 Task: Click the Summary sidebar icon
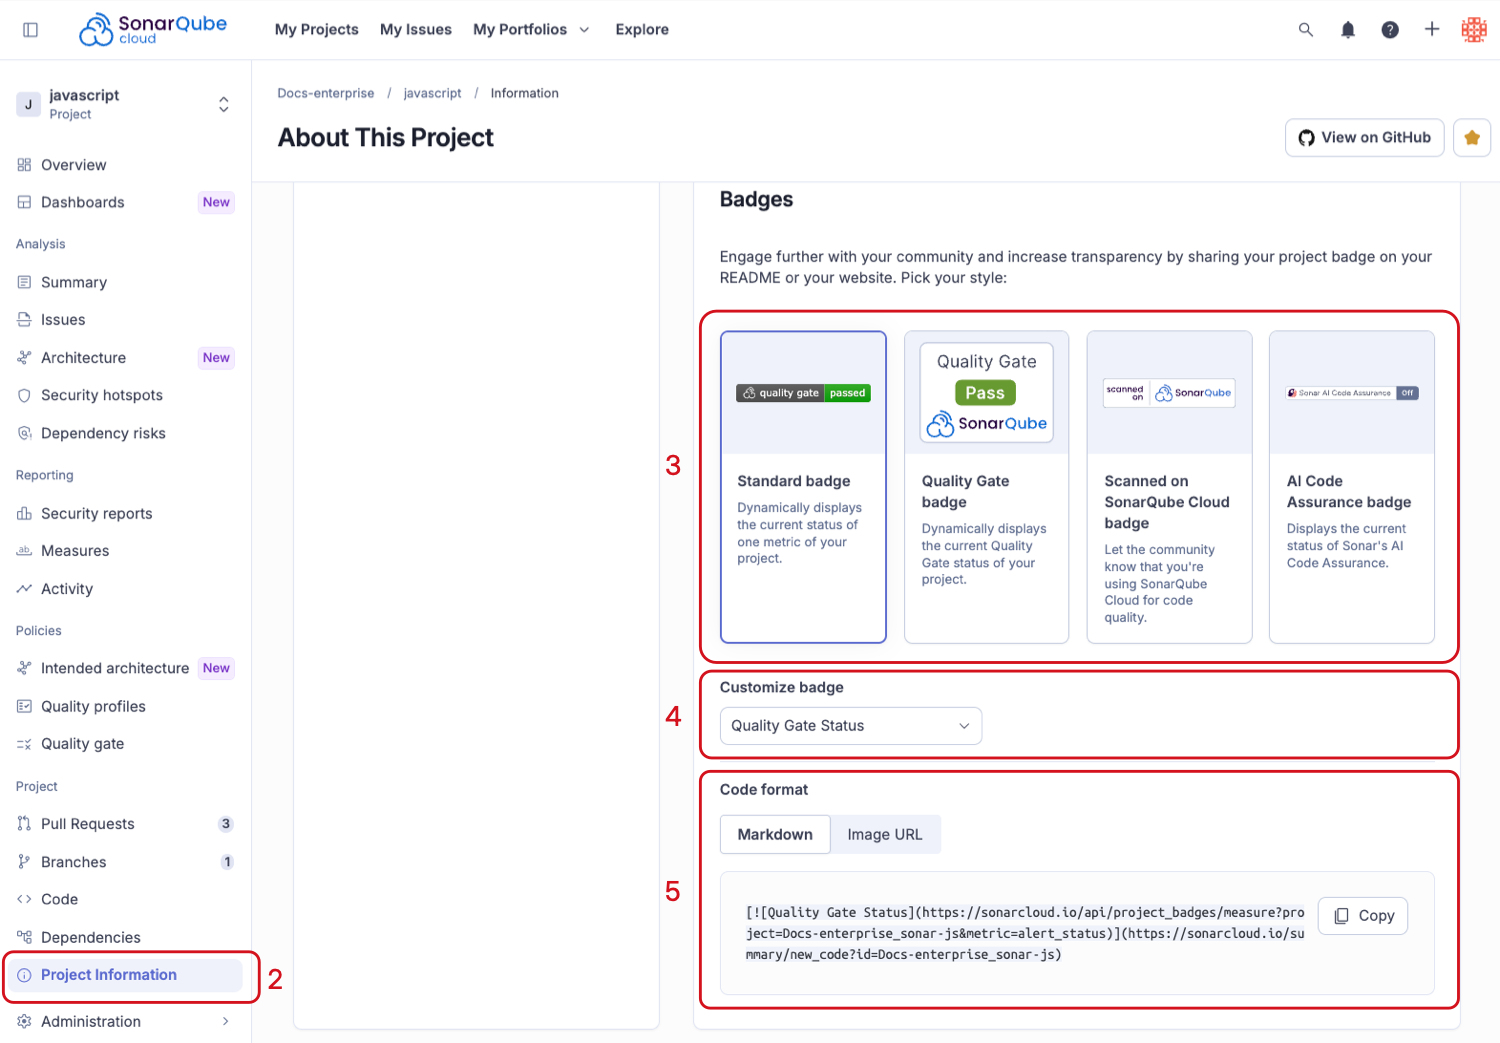24,282
